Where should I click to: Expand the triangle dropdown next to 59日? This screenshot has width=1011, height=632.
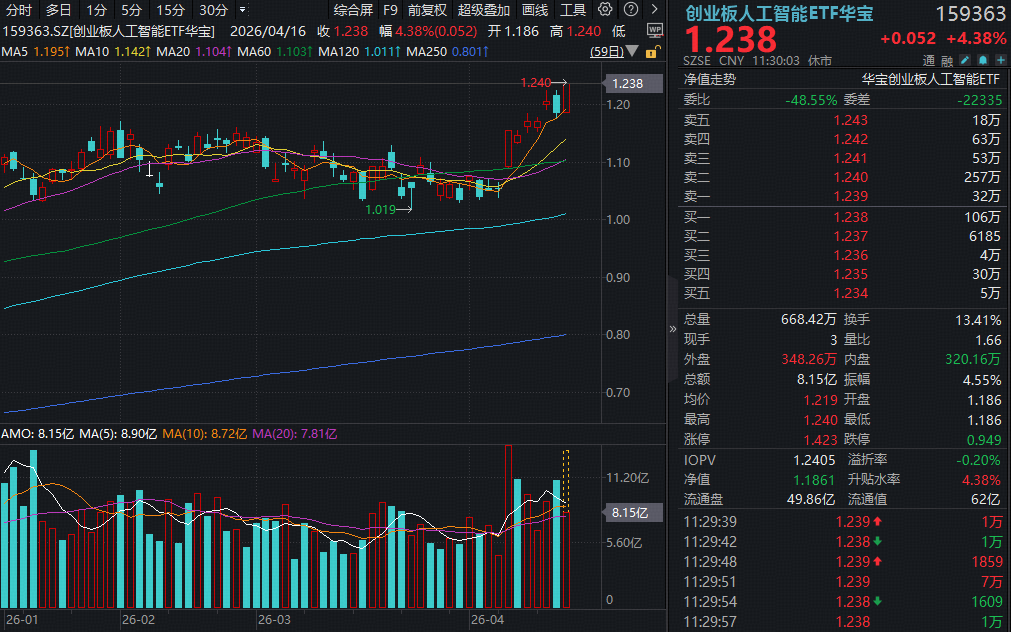click(x=632, y=51)
